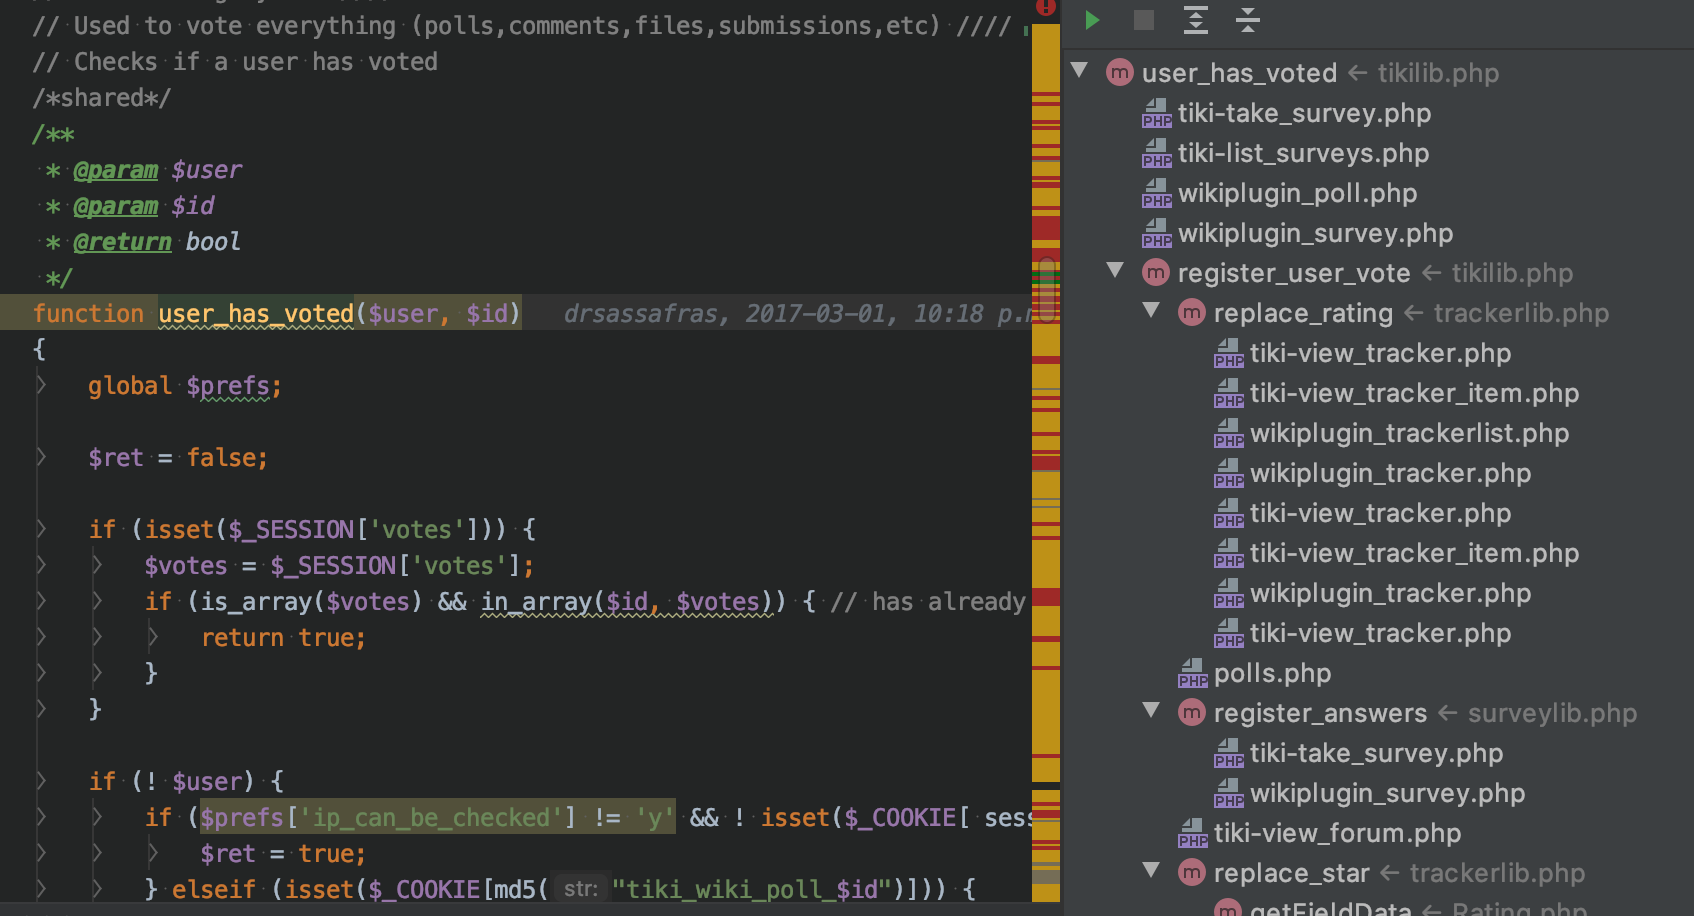
Task: Click the PHP file icon of polls.php
Action: coord(1193,673)
